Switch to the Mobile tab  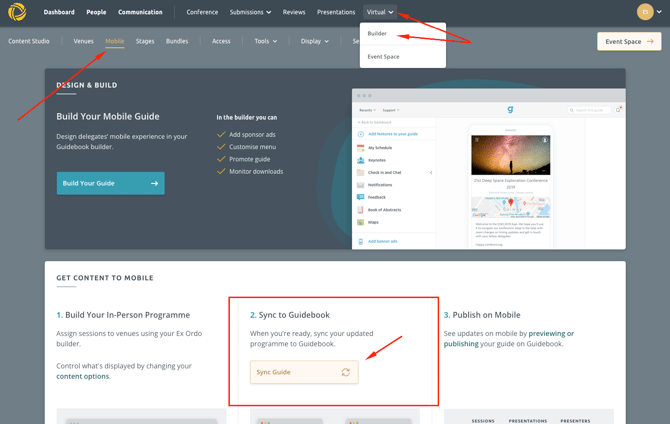tap(115, 41)
